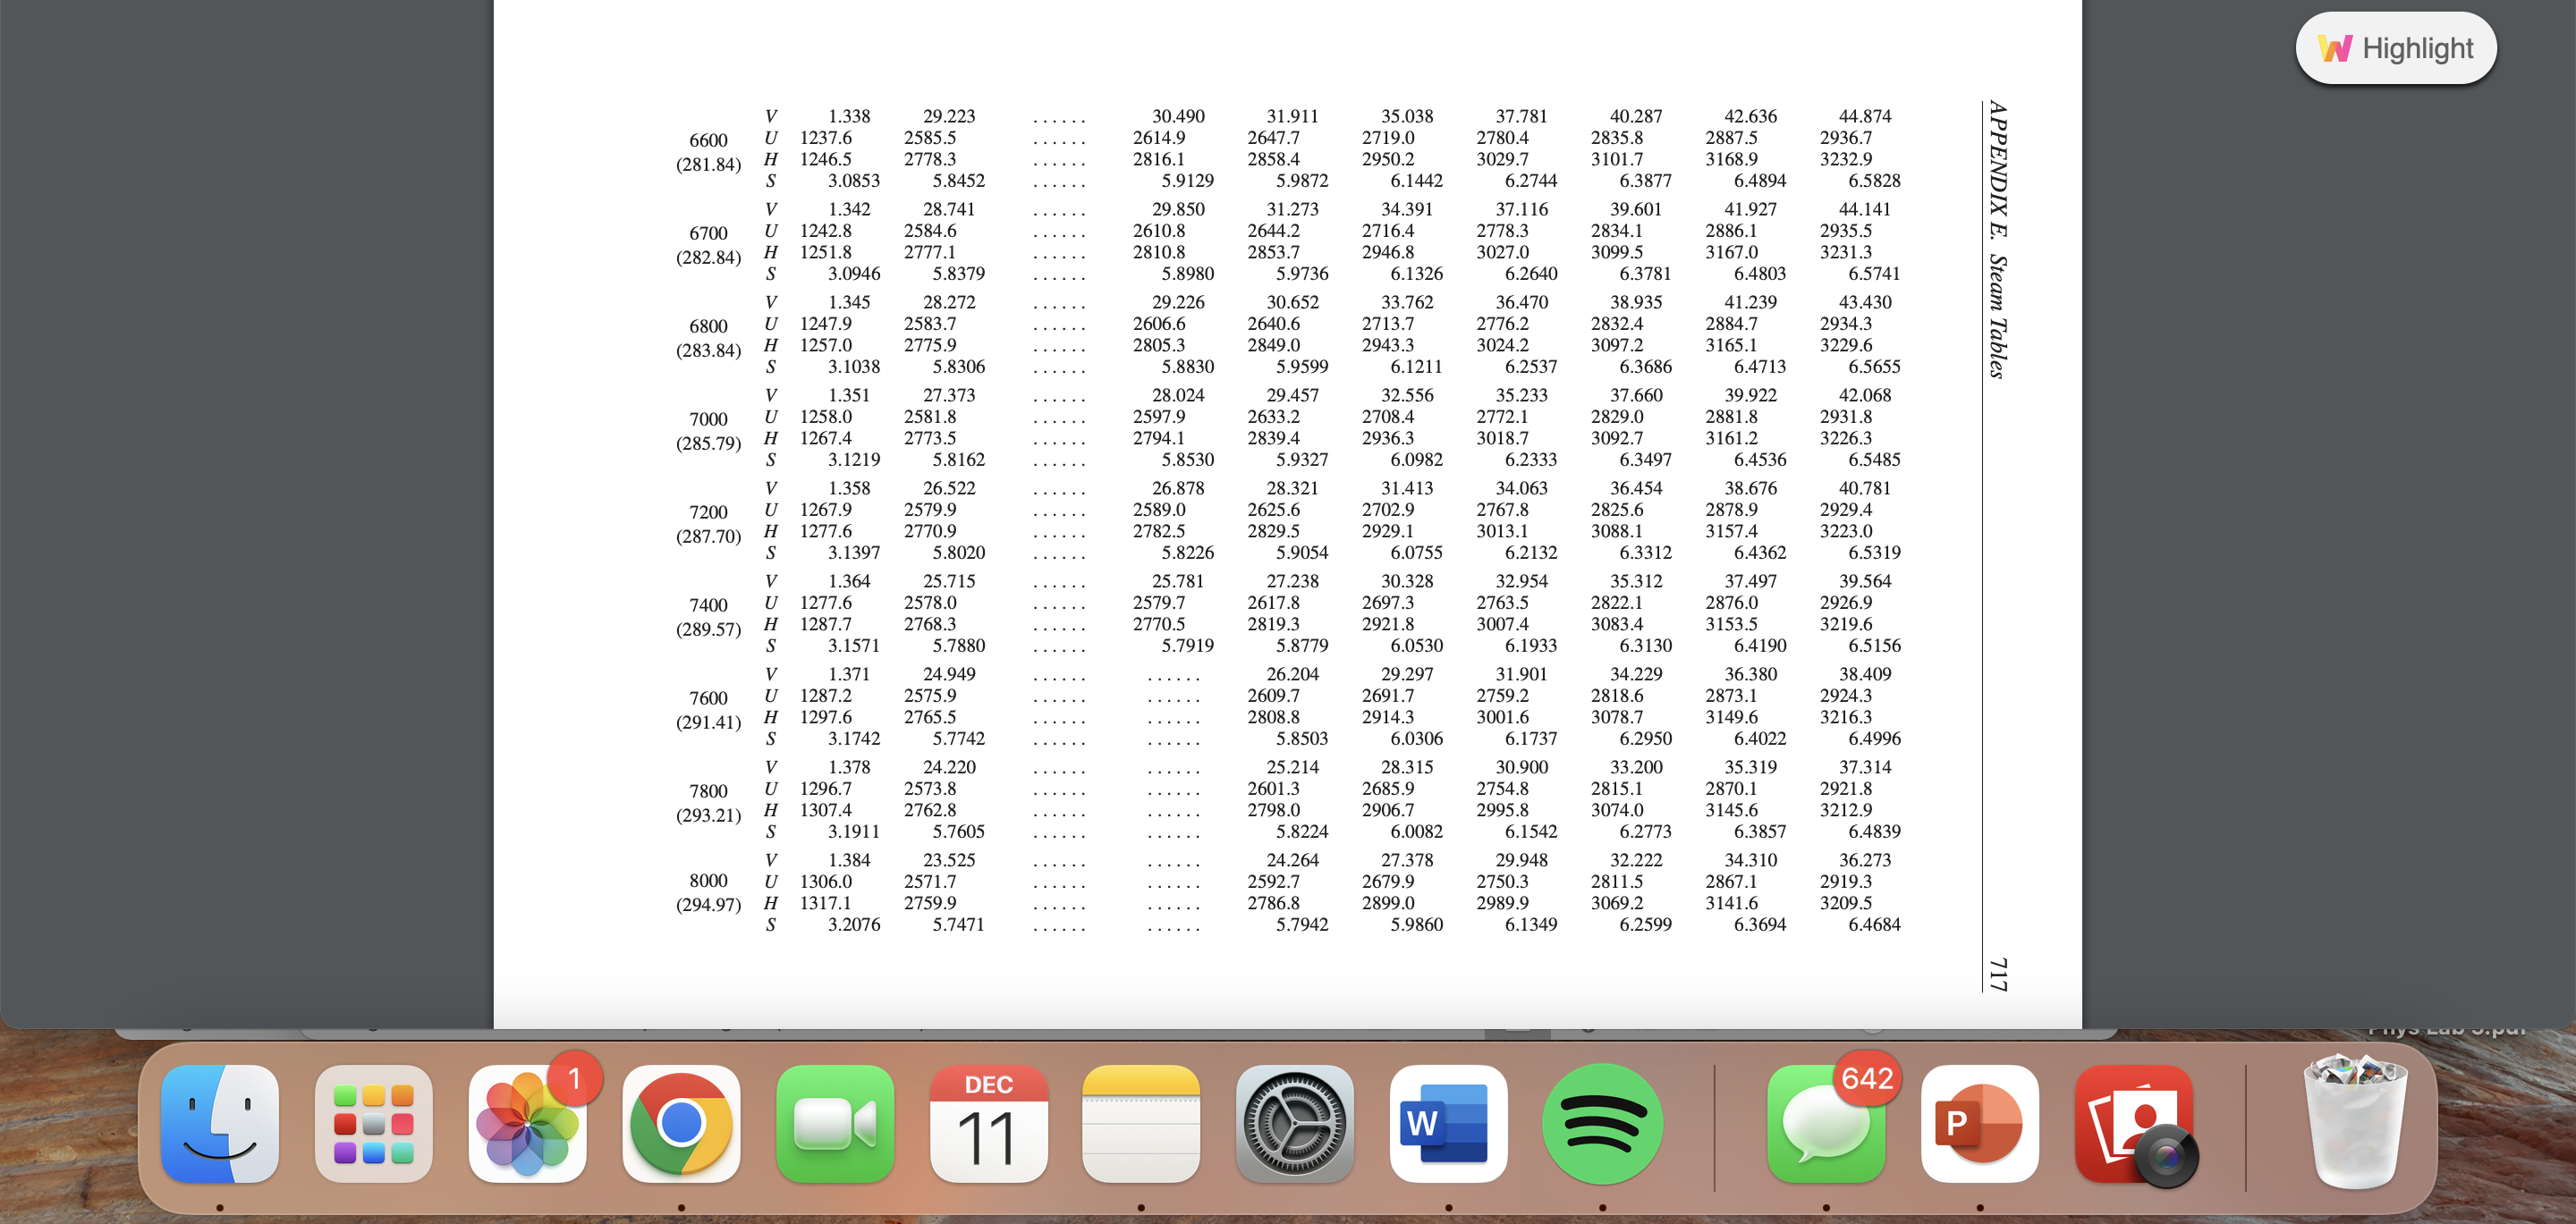Open System Preferences gear icon
2576x1224 pixels.
coord(1295,1123)
